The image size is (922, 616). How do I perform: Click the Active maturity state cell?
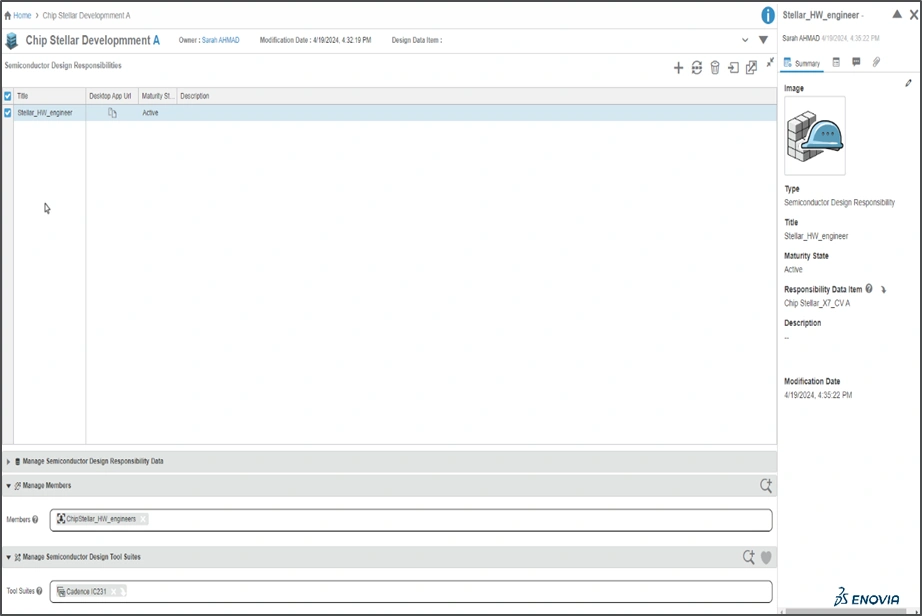pos(151,113)
